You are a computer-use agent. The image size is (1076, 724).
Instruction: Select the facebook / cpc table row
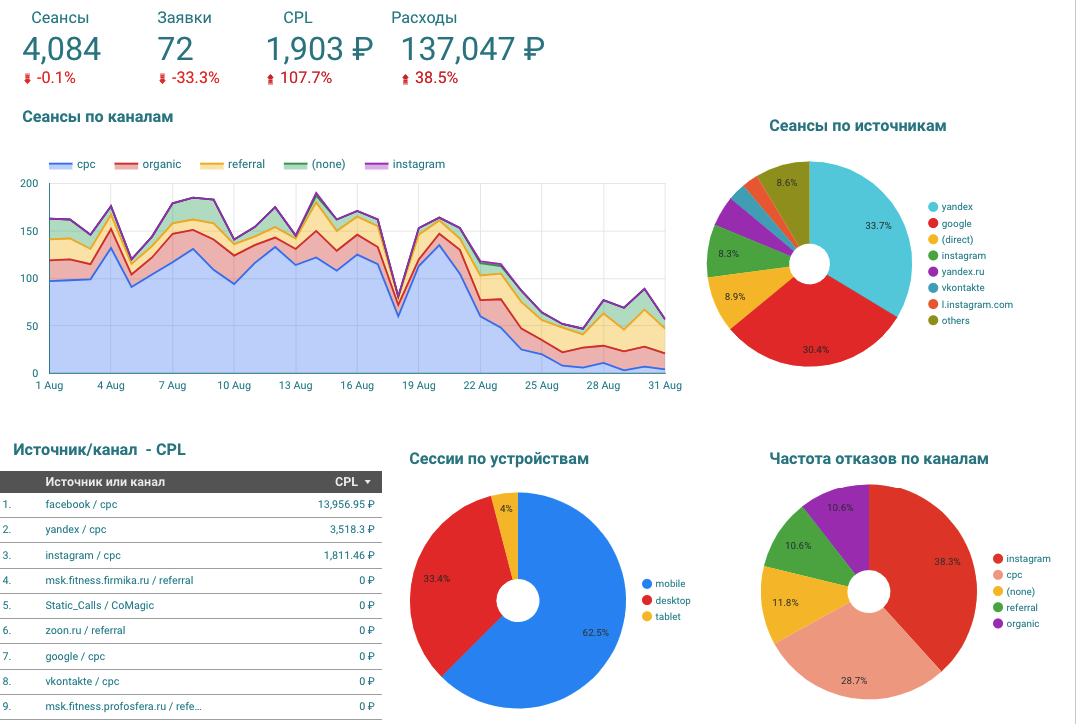[x=191, y=505]
